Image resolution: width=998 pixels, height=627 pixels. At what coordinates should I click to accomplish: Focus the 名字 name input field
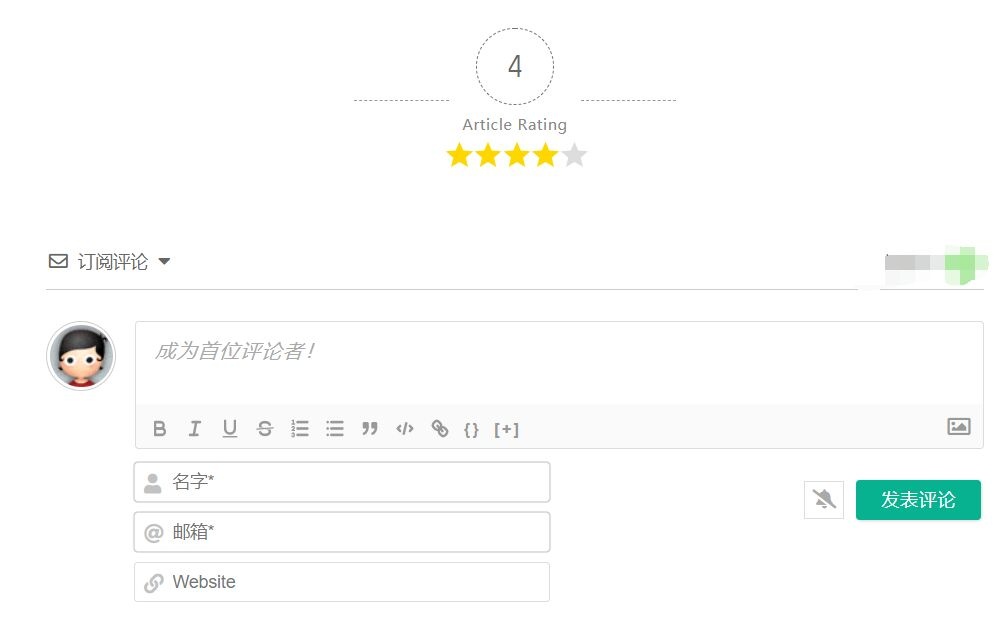point(355,482)
